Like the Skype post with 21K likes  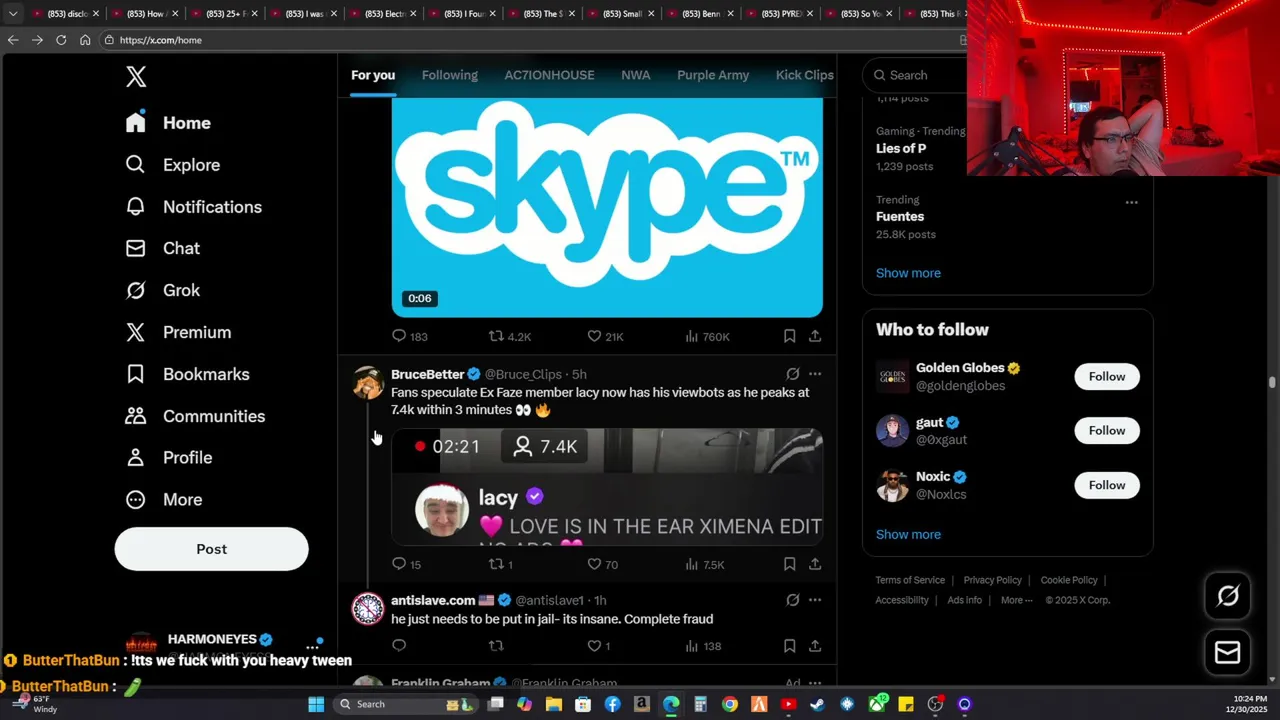(x=605, y=337)
